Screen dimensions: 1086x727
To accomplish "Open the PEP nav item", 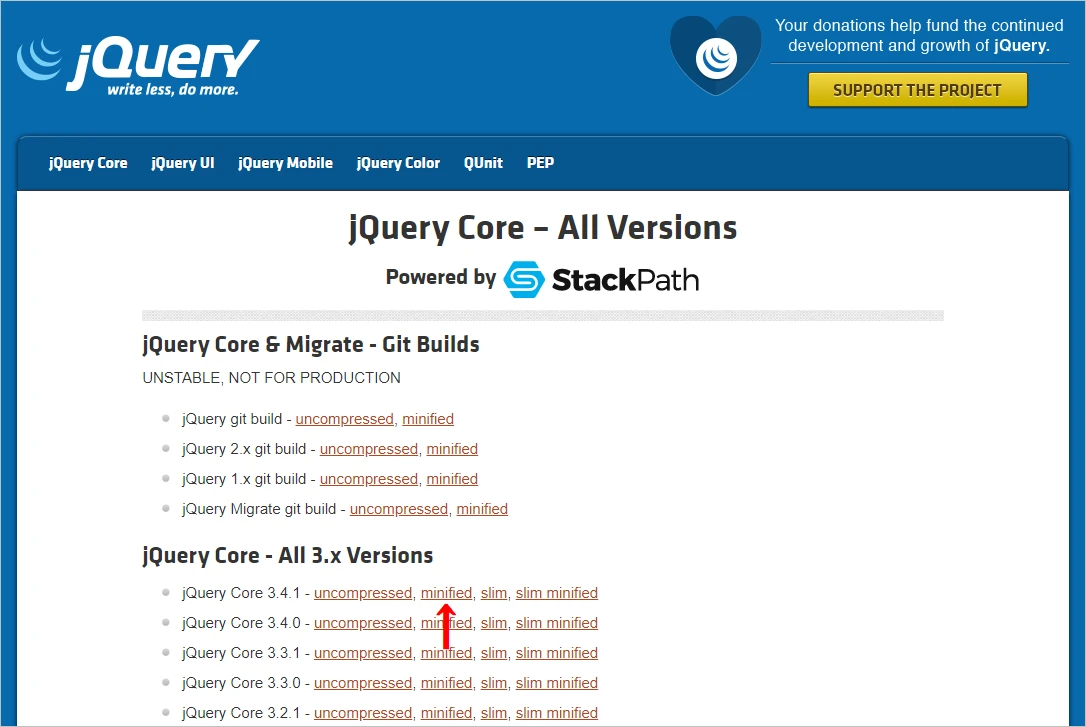I will pos(540,163).
